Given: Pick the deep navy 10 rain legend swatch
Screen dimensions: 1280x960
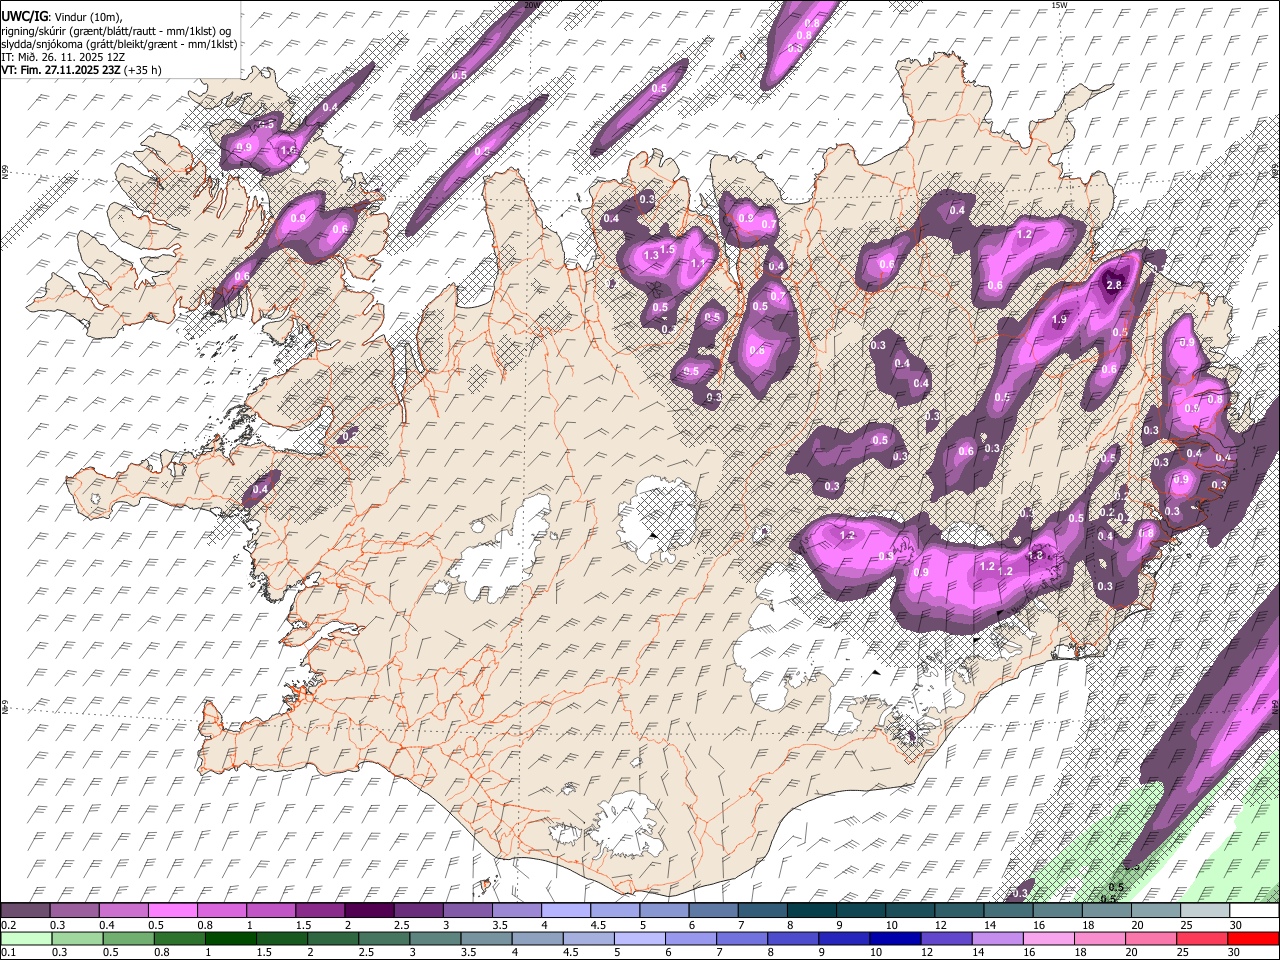Looking at the screenshot, I should tap(895, 938).
